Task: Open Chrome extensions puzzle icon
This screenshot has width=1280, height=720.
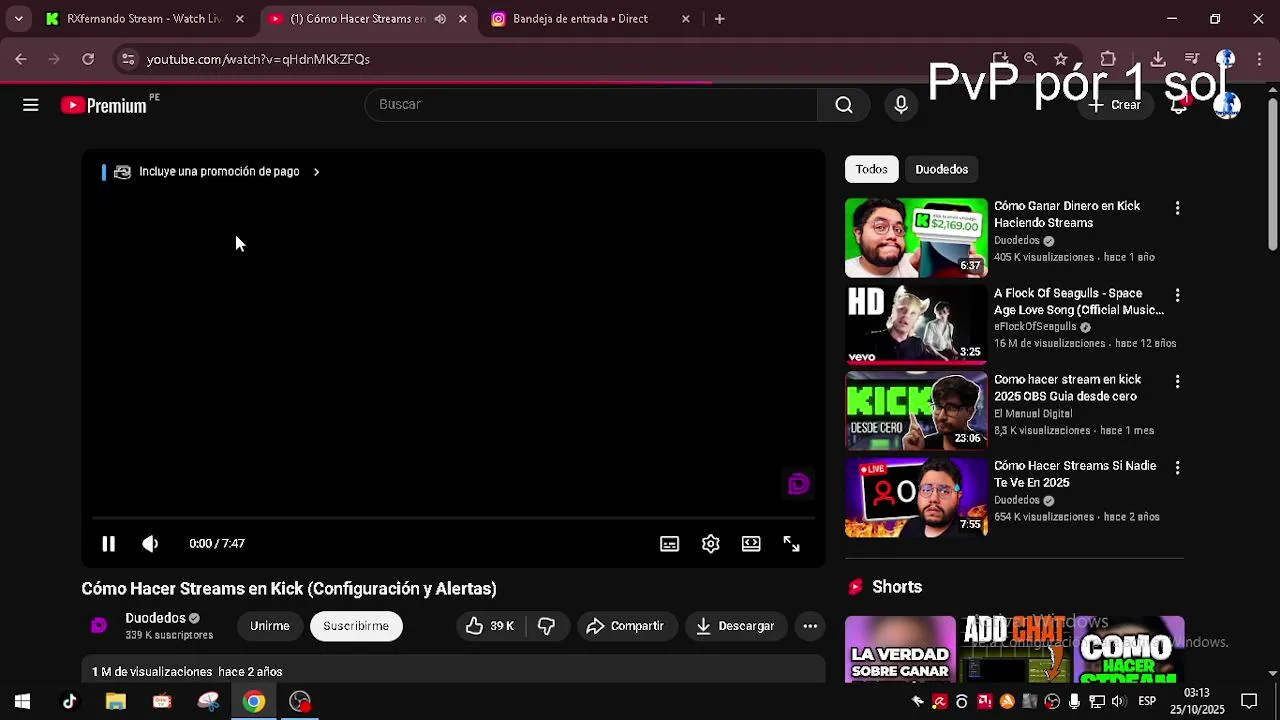Action: (1108, 59)
